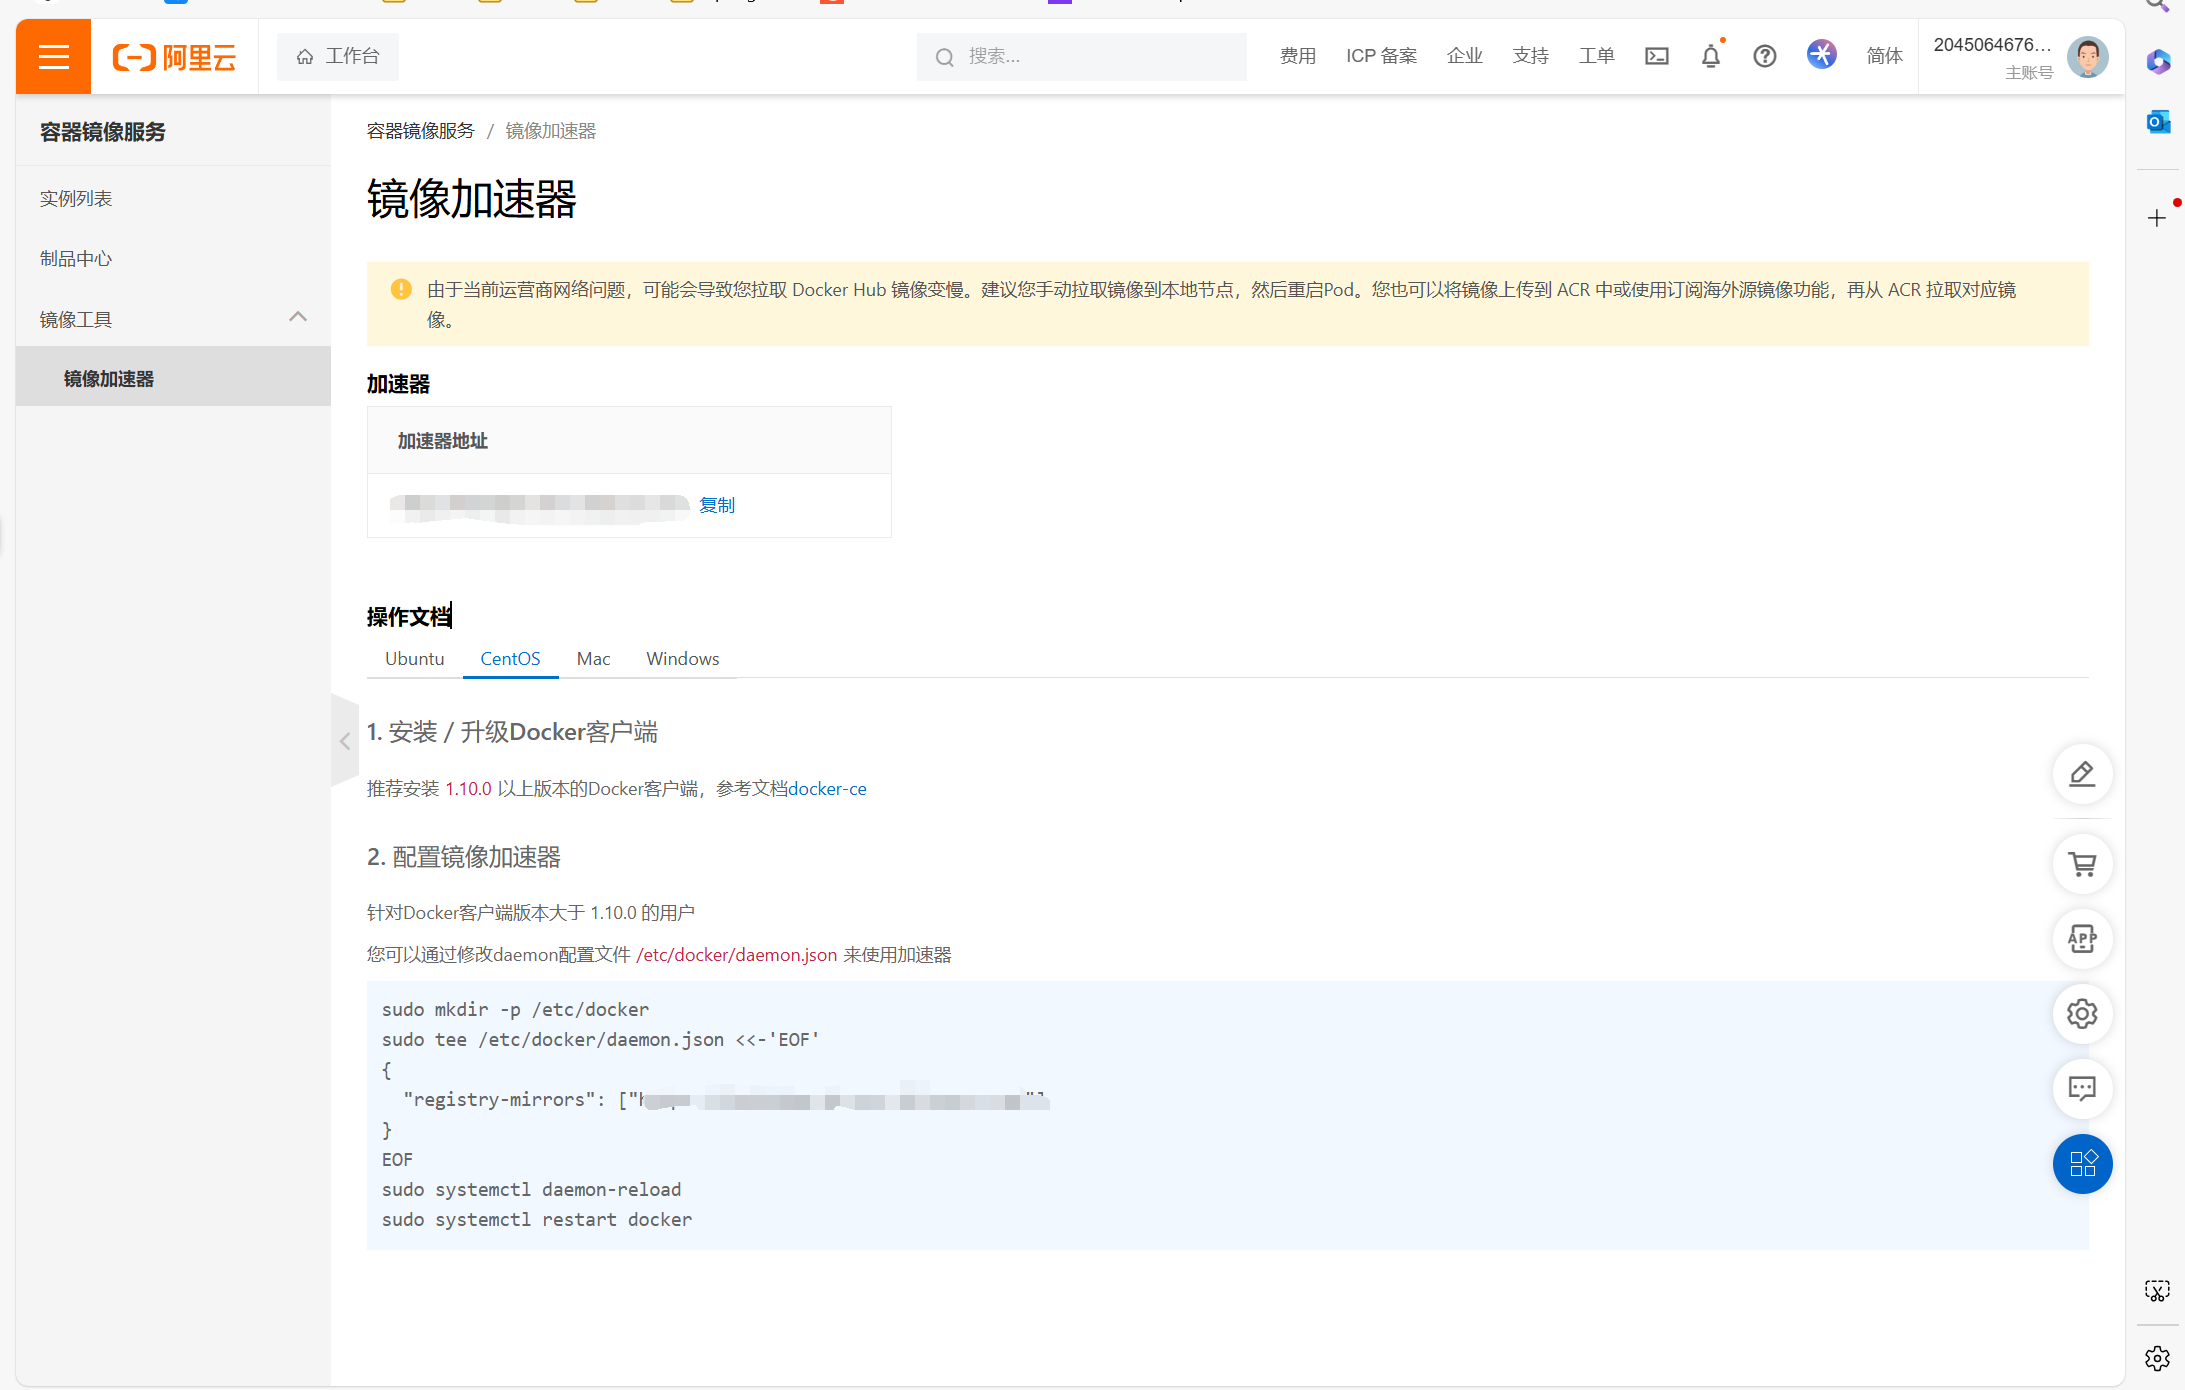Image resolution: width=2185 pixels, height=1390 pixels.
Task: Click the 容器镜像服务 sidebar title
Action: tap(102, 132)
